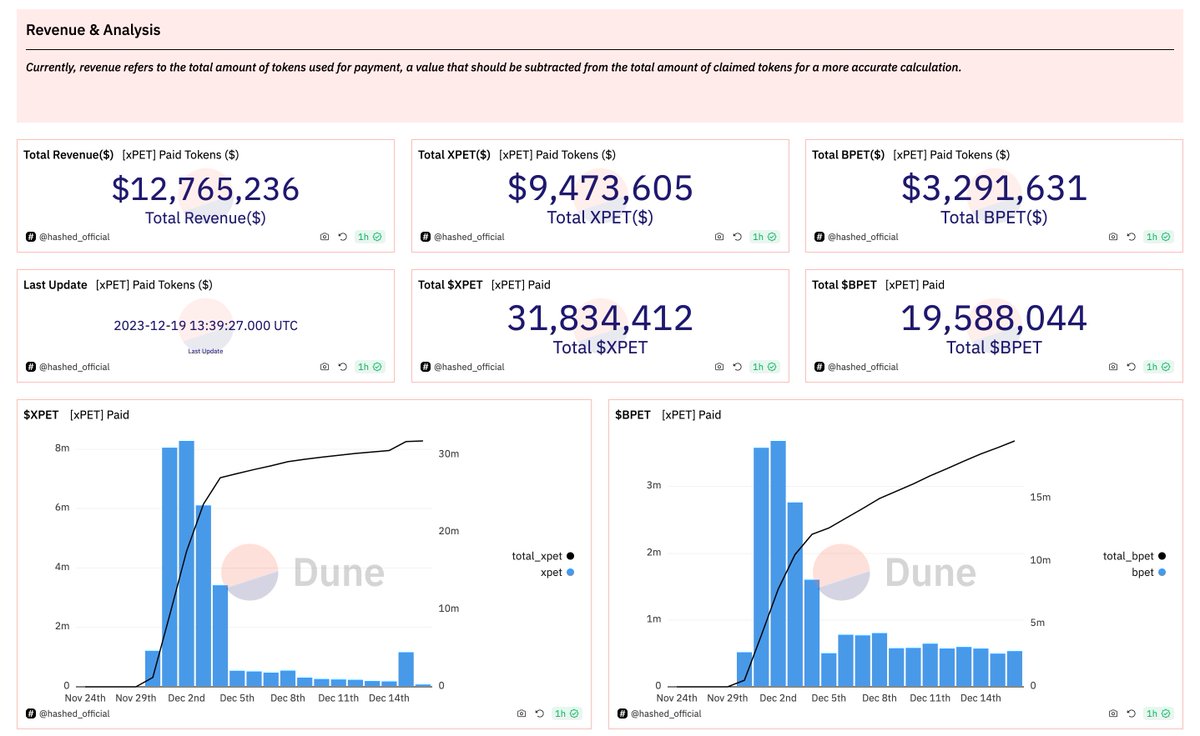Viewport: 1200px width, 736px height.
Task: Select the $9,473,605 value
Action: pos(600,189)
